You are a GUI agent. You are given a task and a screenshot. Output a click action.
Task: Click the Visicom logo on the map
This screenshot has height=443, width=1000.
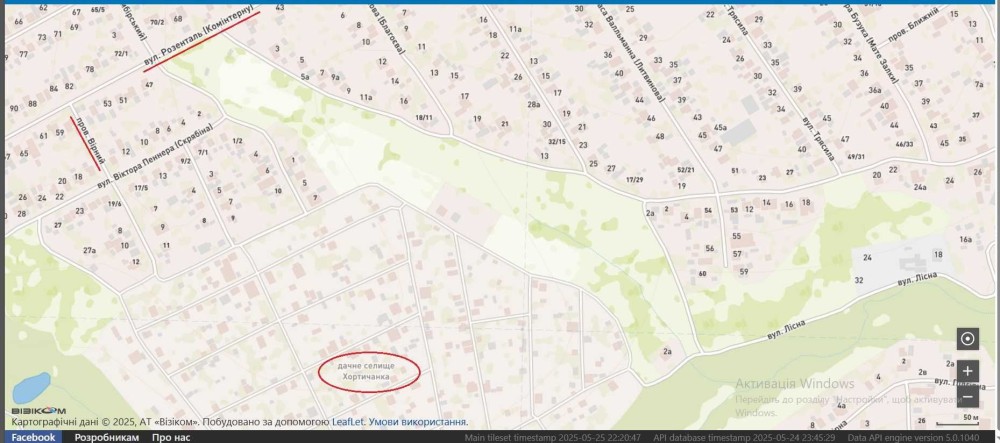39,411
